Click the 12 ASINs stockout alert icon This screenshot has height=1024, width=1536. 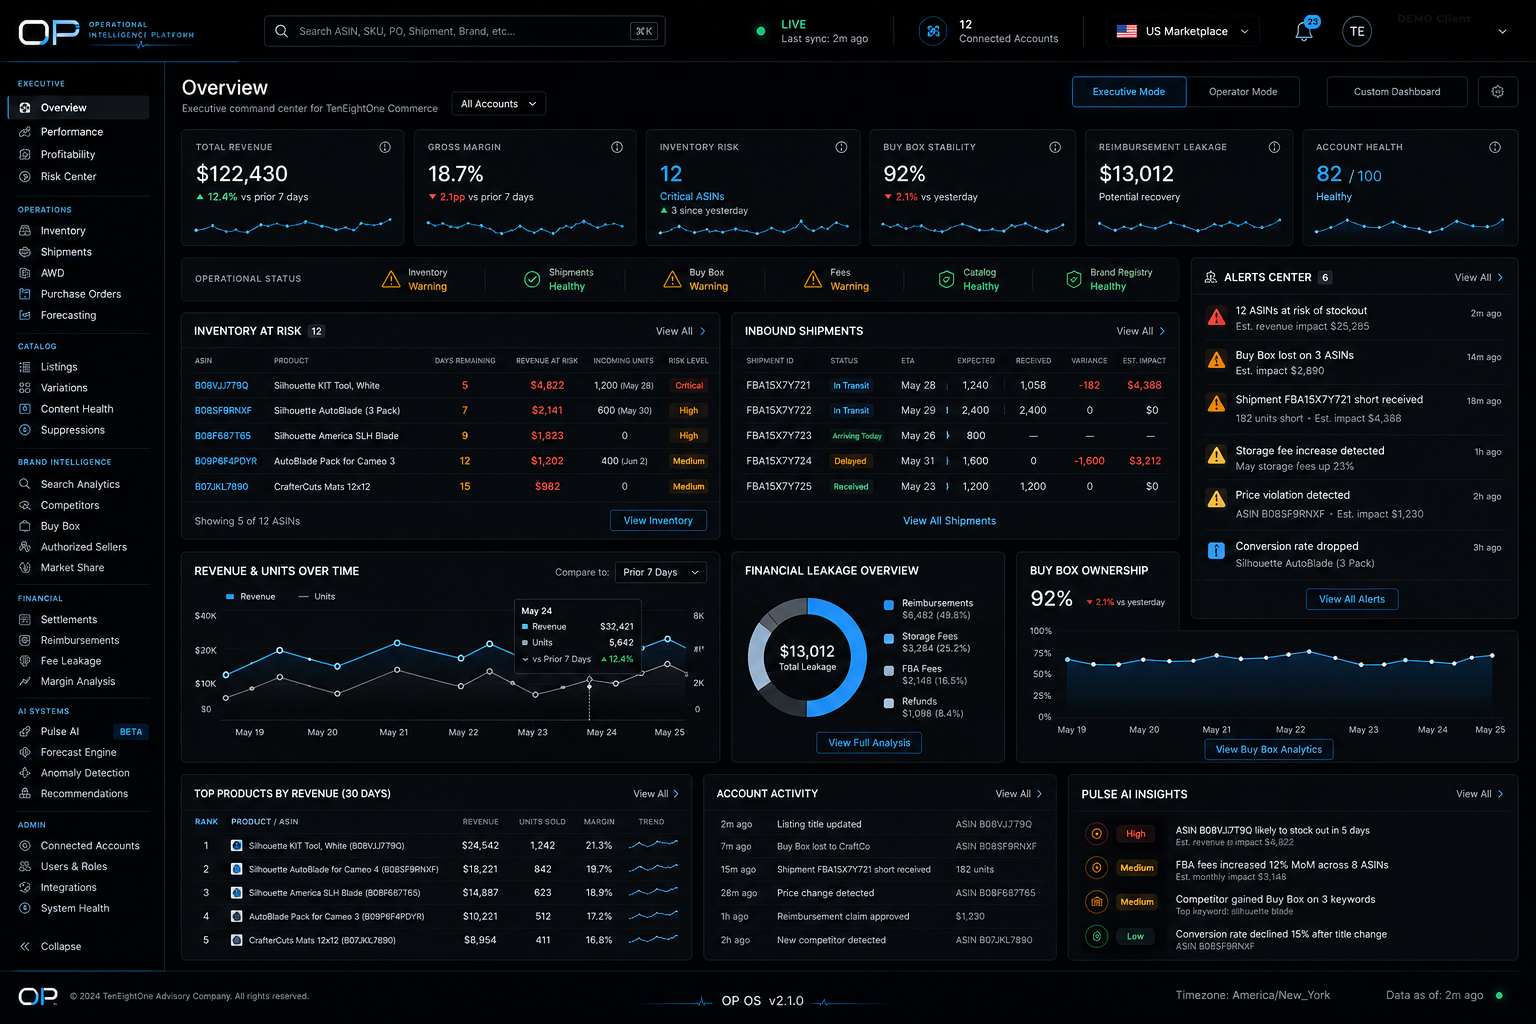coord(1216,318)
